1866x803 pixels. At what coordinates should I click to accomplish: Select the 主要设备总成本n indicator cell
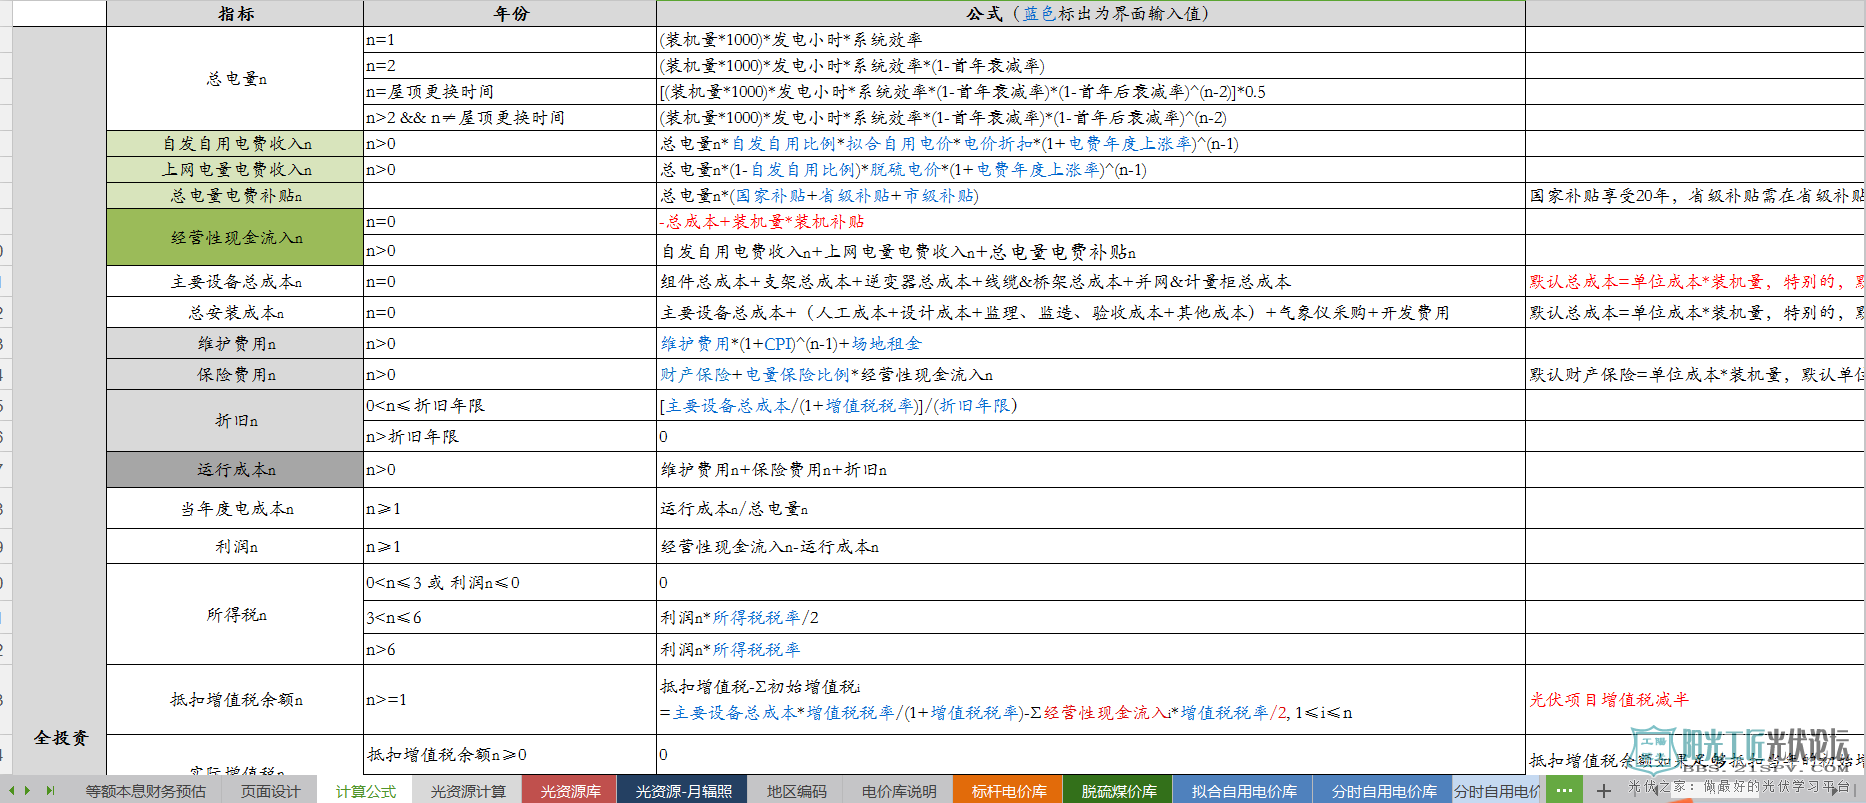tap(235, 282)
